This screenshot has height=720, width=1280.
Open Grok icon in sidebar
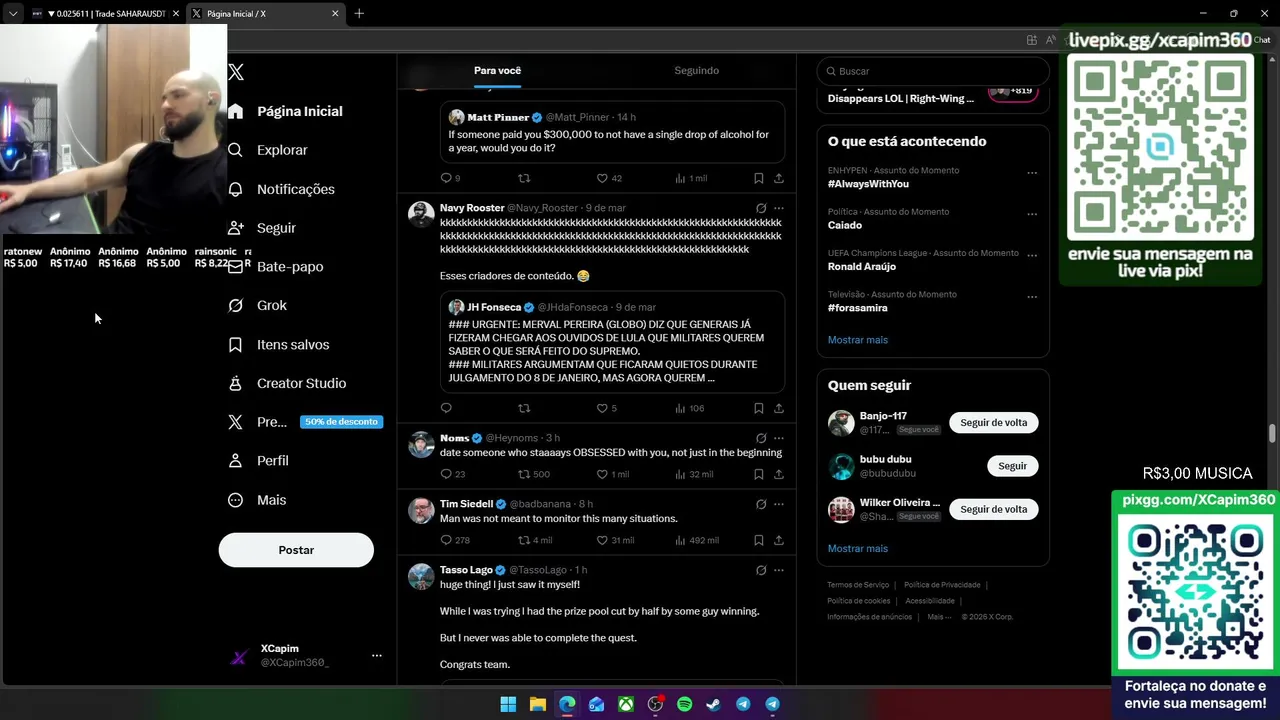tap(235, 305)
